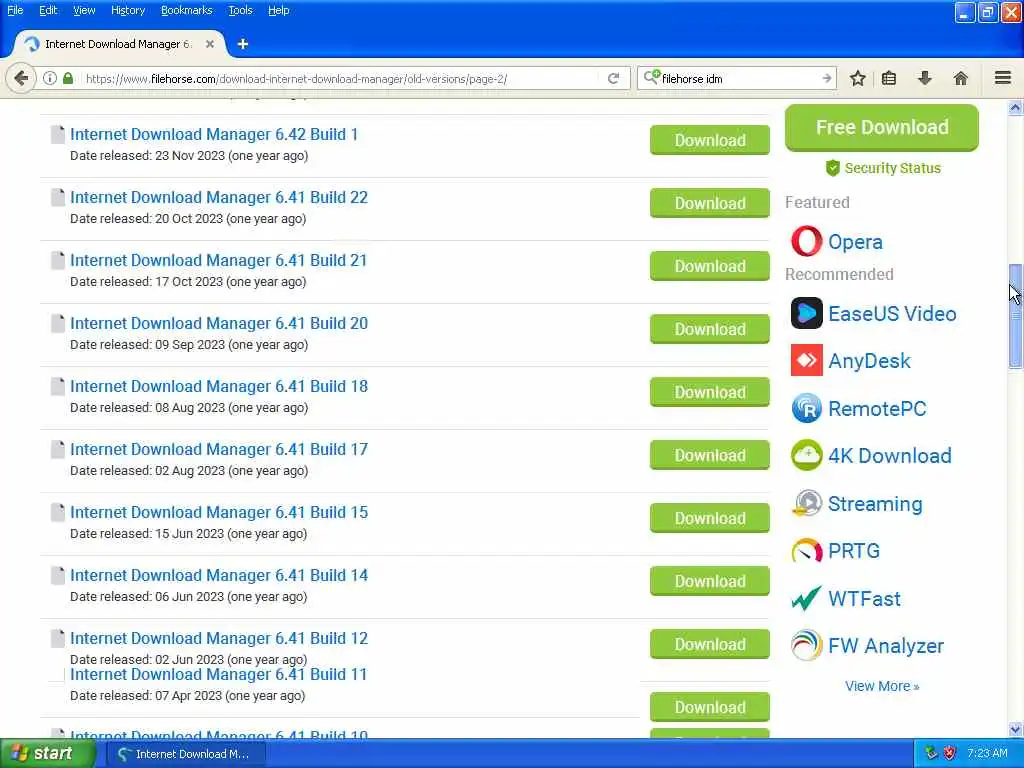This screenshot has height=768, width=1024.
Task: Submit search with the go arrow
Action: click(x=827, y=78)
